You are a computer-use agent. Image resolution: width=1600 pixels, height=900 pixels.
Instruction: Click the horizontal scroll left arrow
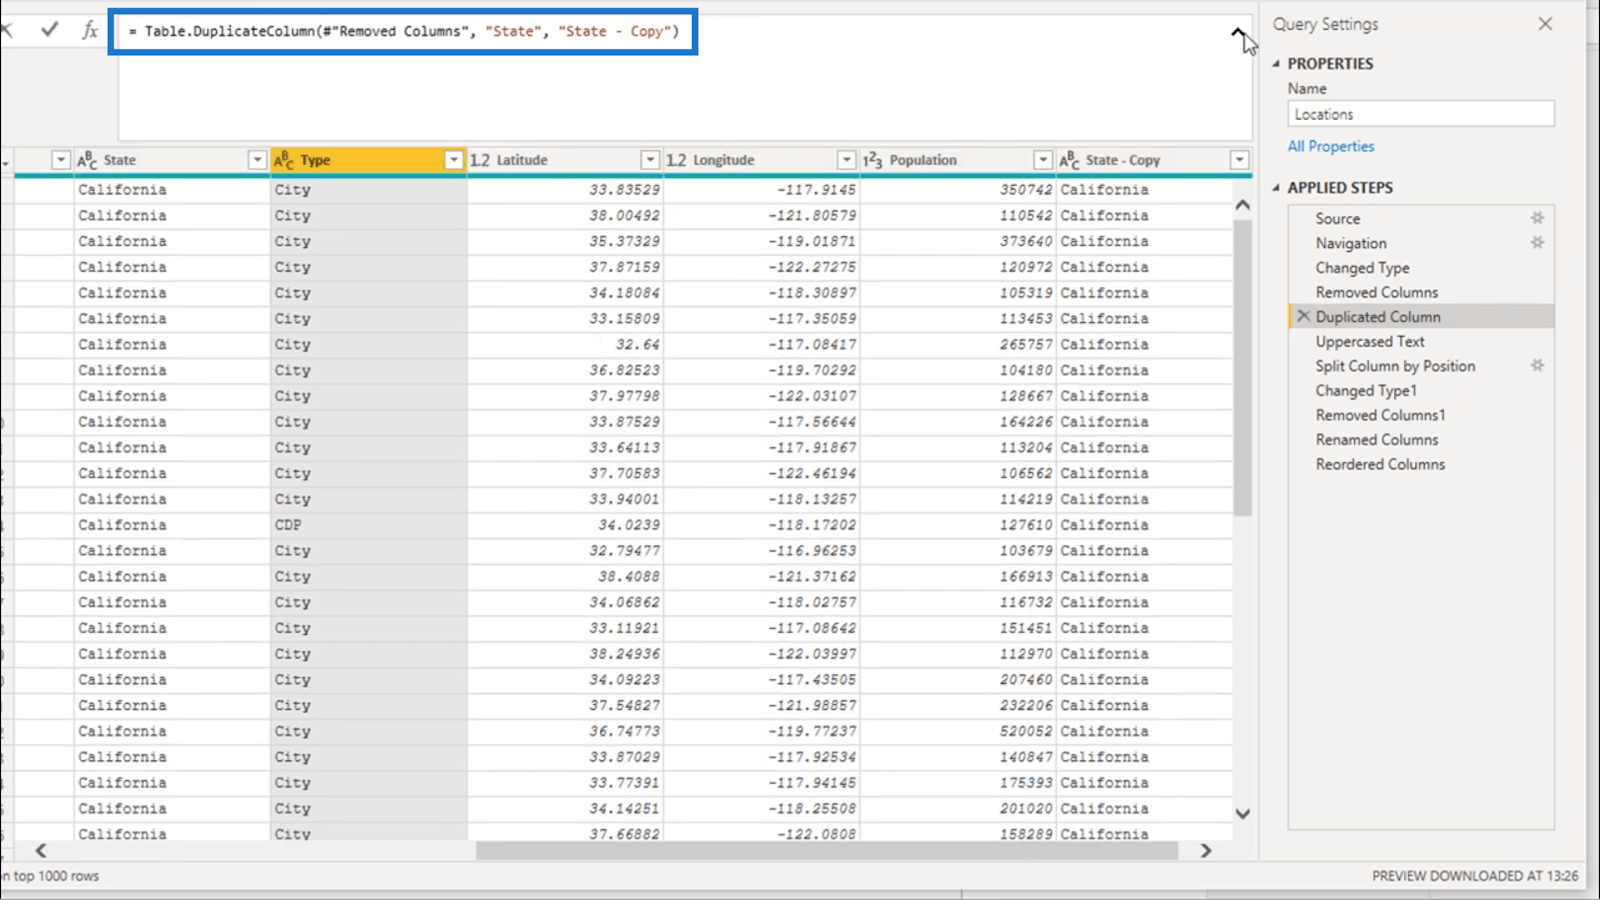click(41, 850)
